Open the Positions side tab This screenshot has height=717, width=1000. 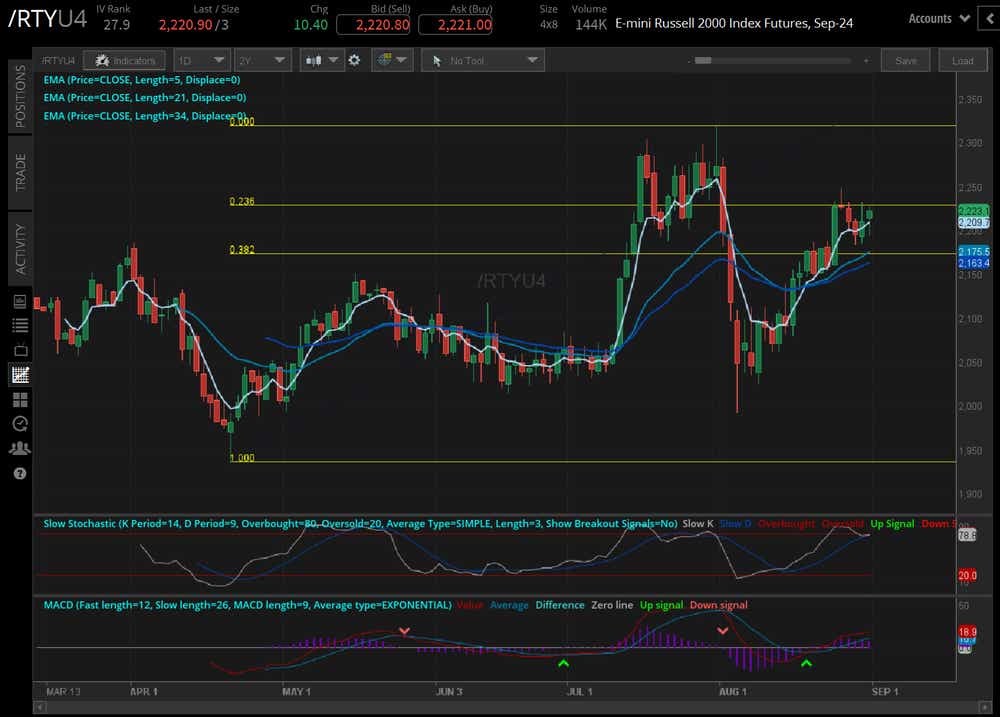(x=19, y=97)
